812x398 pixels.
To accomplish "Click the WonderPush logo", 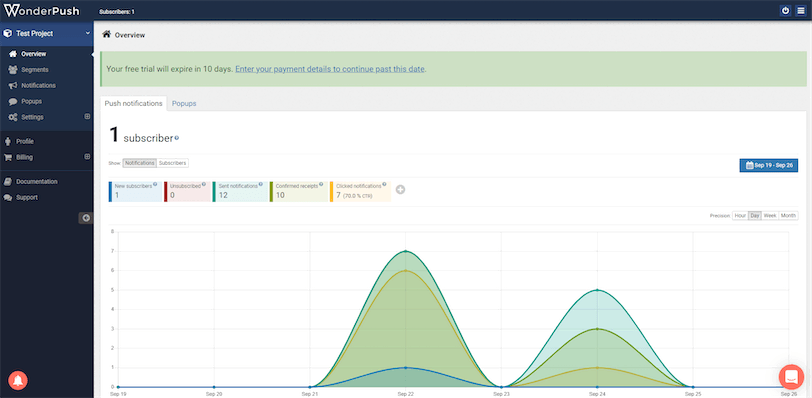I will coord(41,10).
